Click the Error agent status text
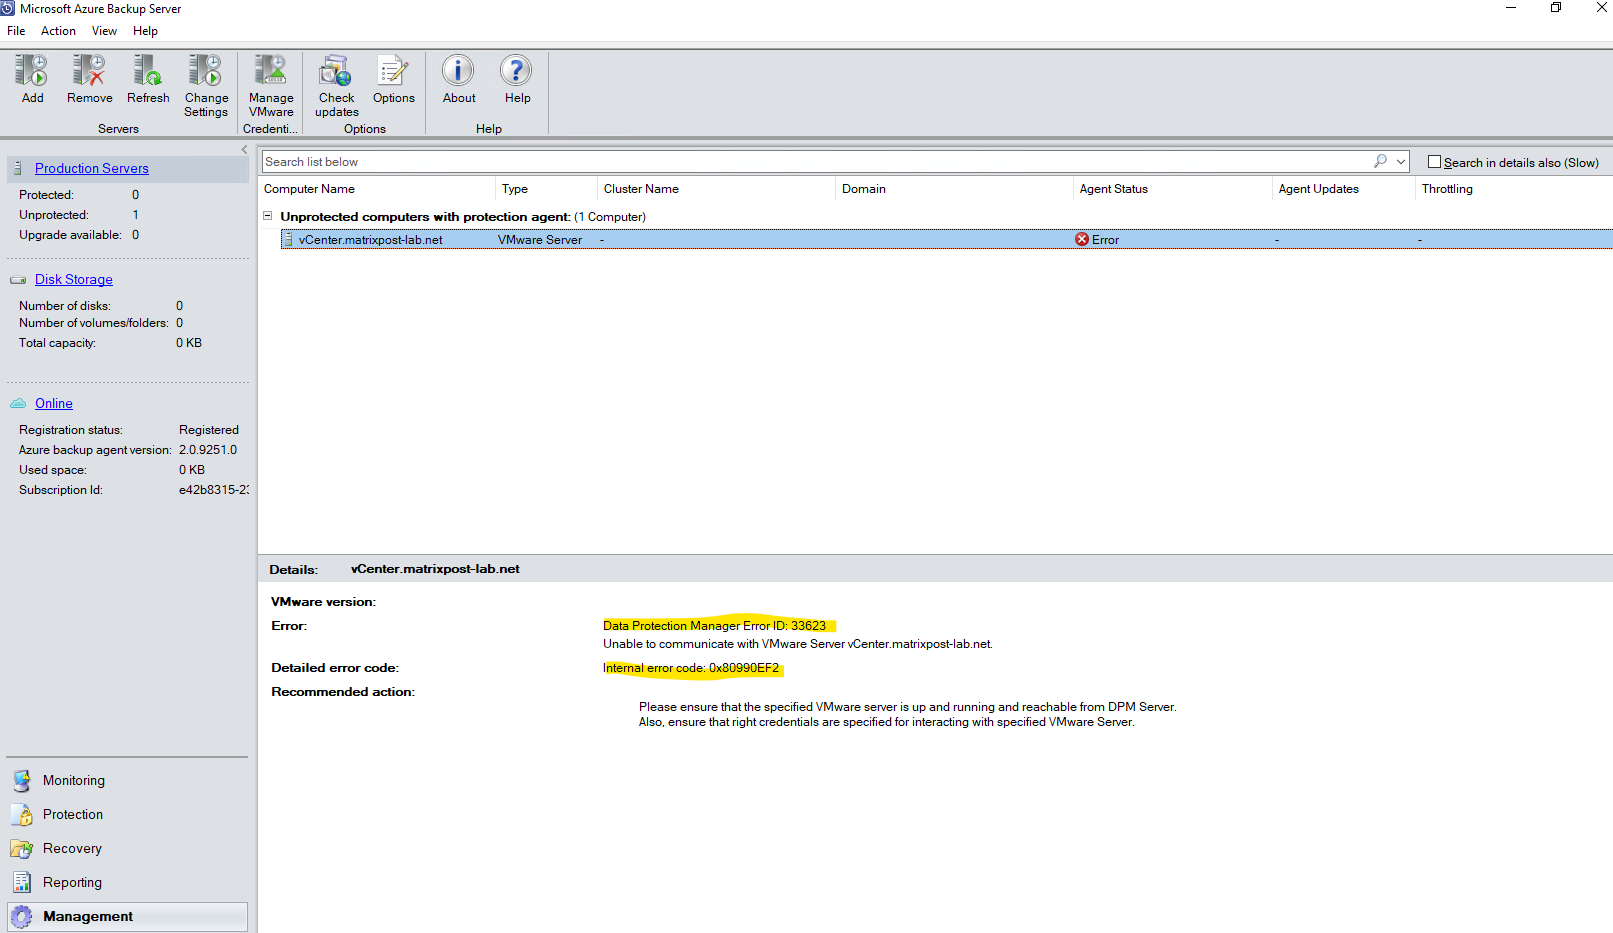1613x933 pixels. (1105, 240)
